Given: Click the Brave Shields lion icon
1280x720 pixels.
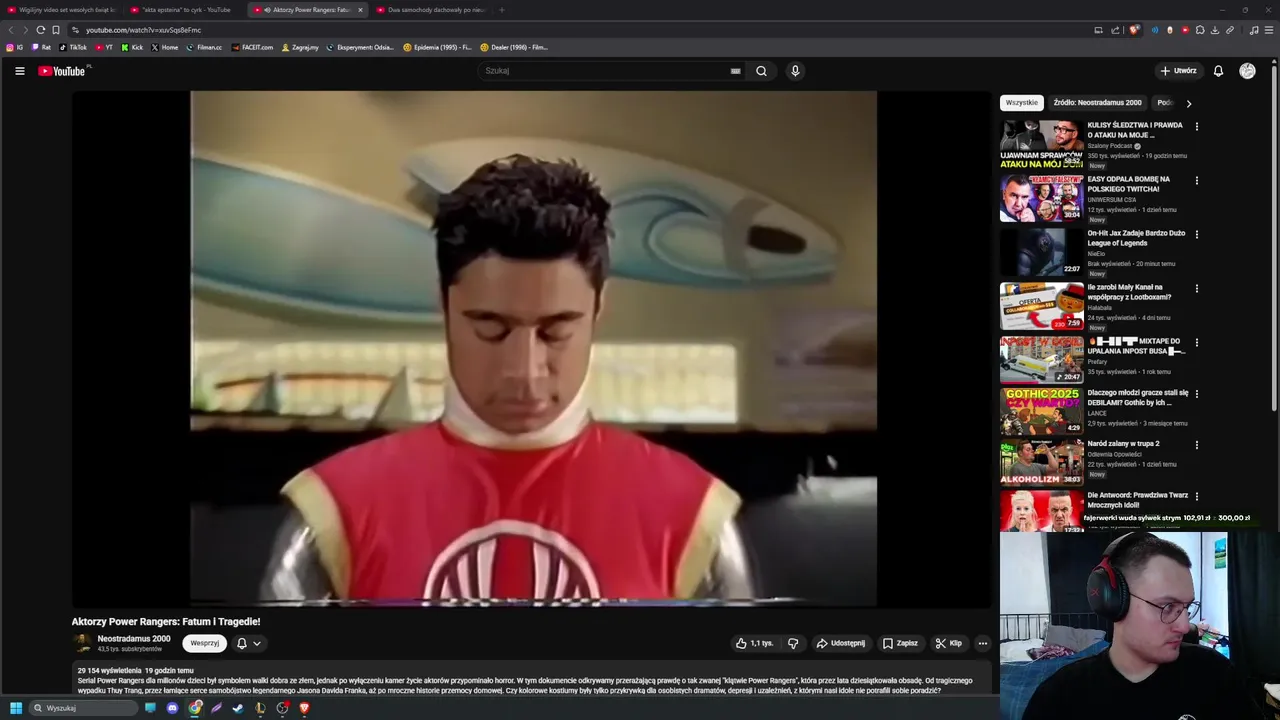Looking at the screenshot, I should (1133, 30).
